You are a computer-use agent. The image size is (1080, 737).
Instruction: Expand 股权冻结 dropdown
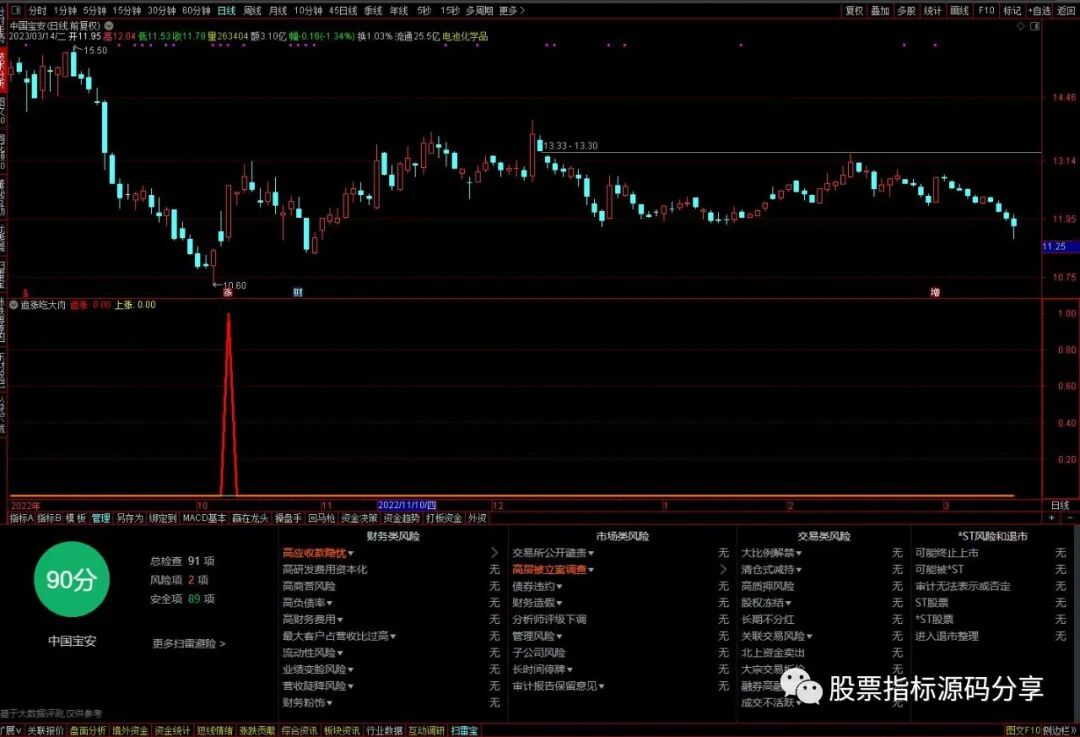pyautogui.click(x=766, y=603)
